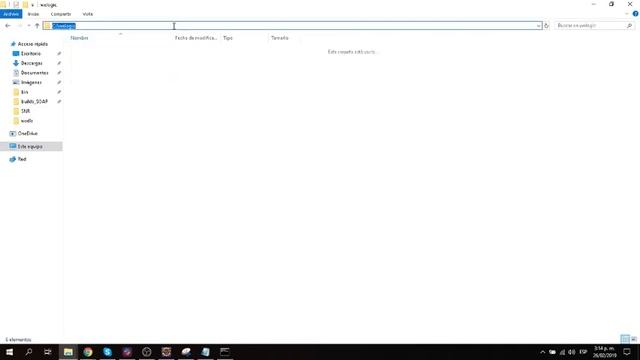
Task: Switch to the Compartir ribbon tab
Action: click(61, 14)
